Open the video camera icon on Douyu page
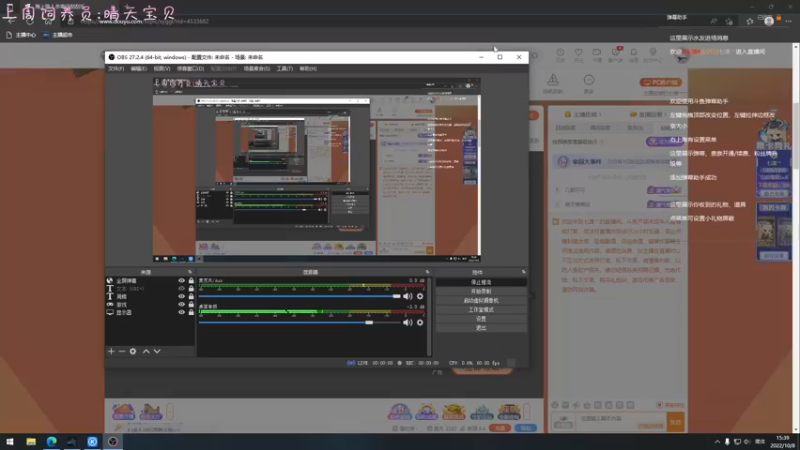Screen dimensions: 800x450 [596, 53]
